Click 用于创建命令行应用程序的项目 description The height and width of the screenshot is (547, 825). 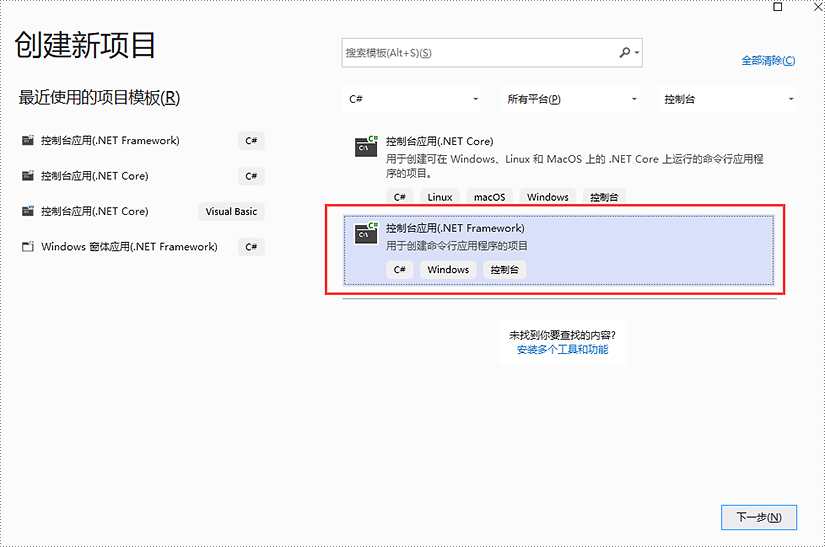(x=457, y=246)
